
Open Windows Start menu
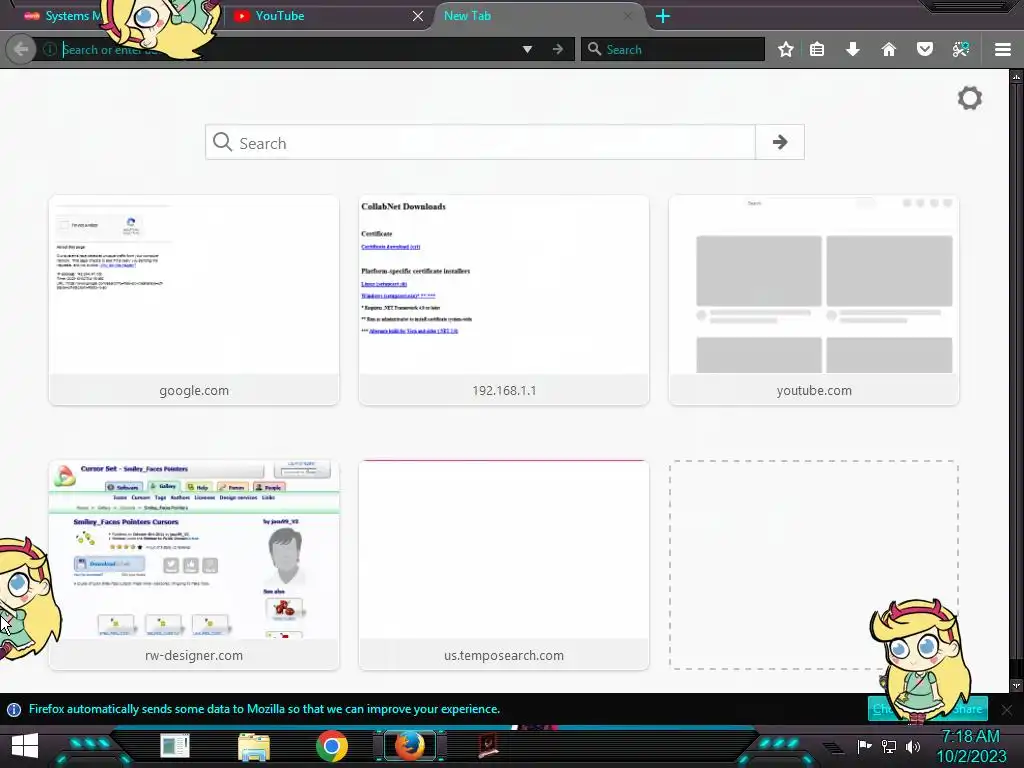tap(25, 746)
